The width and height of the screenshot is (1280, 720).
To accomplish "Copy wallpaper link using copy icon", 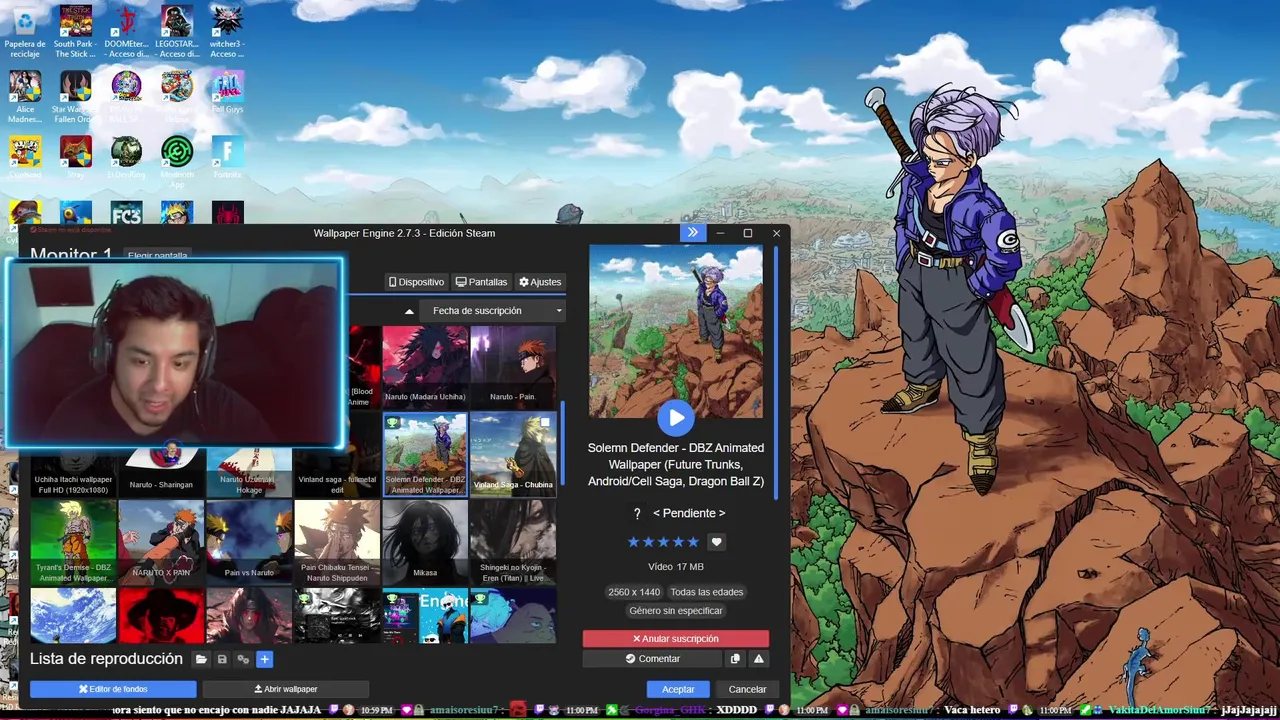I will click(x=735, y=659).
